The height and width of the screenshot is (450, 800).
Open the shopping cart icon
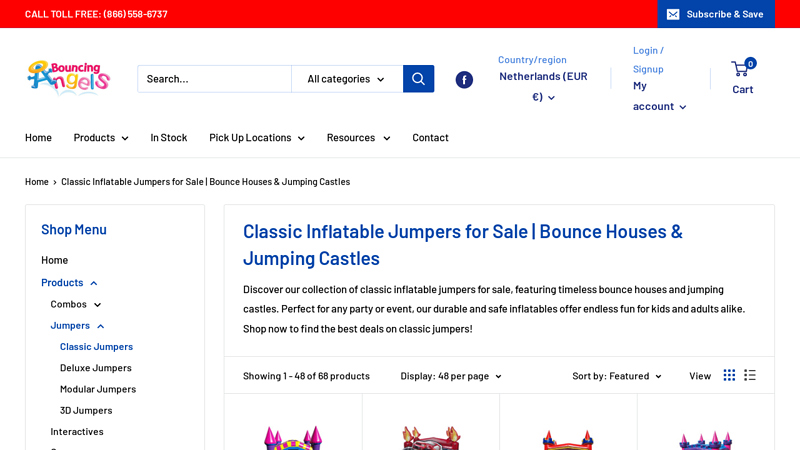tap(743, 68)
